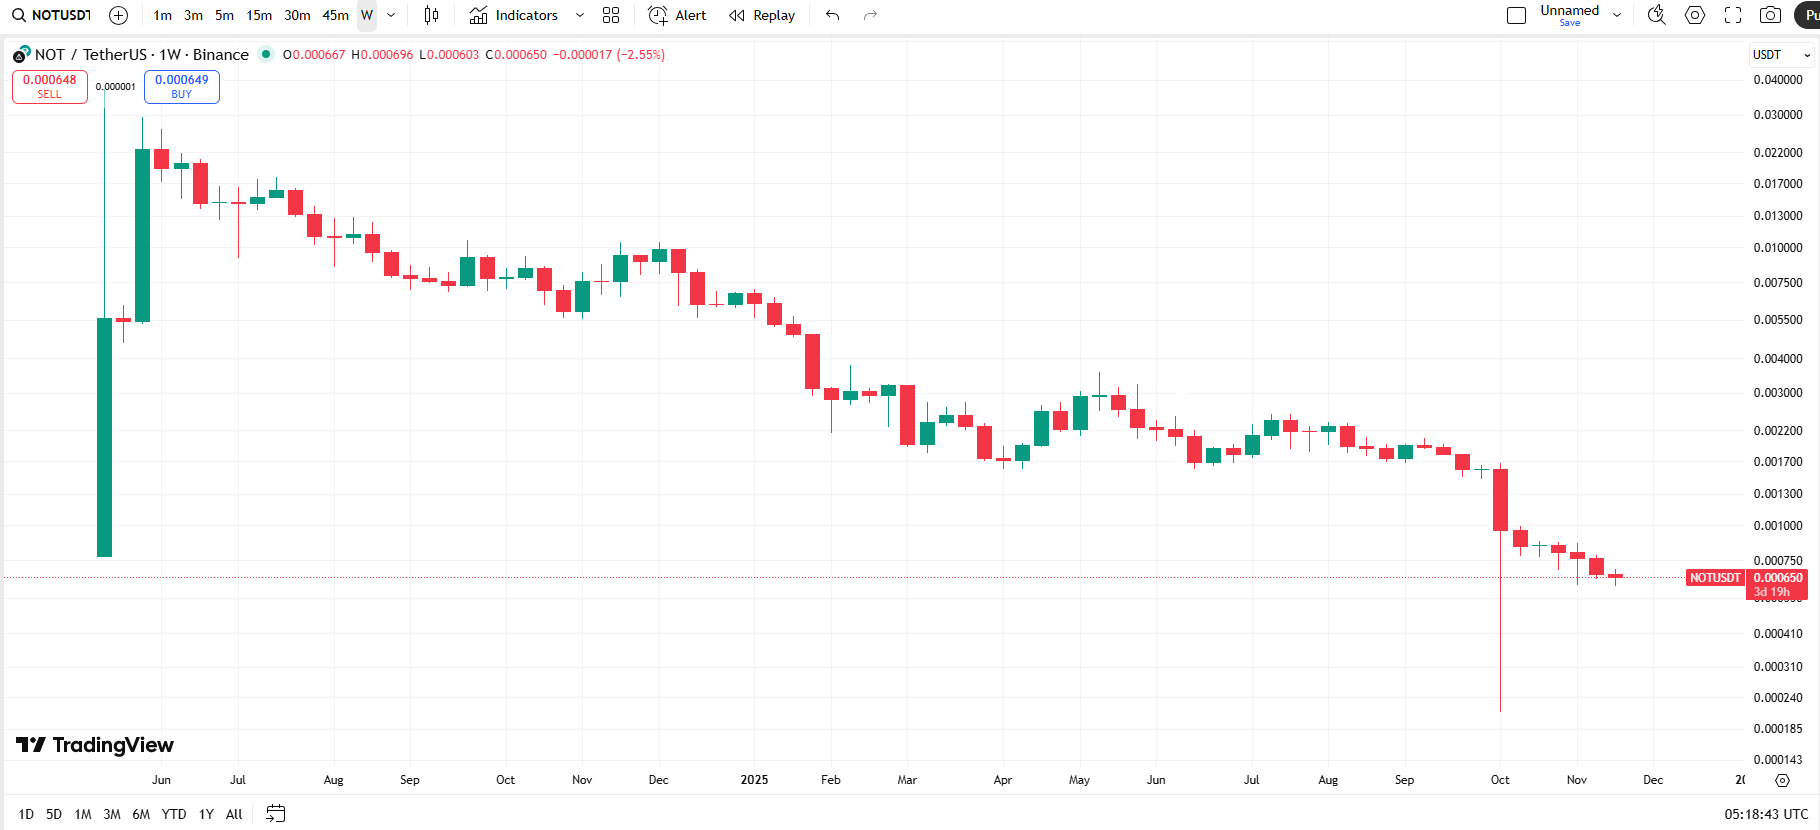Expand the Unnamed layout dropdown arrow
The height and width of the screenshot is (830, 1820).
pyautogui.click(x=1617, y=15)
